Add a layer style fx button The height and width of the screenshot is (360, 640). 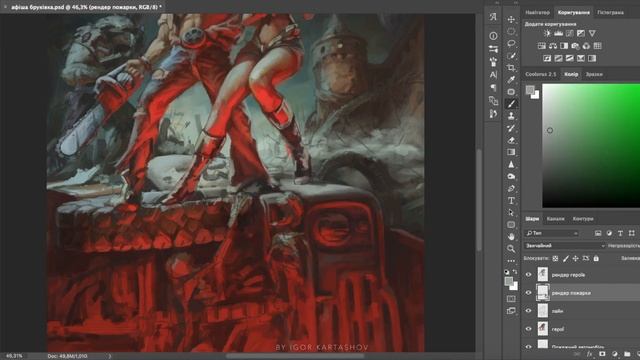pyautogui.click(x=589, y=354)
